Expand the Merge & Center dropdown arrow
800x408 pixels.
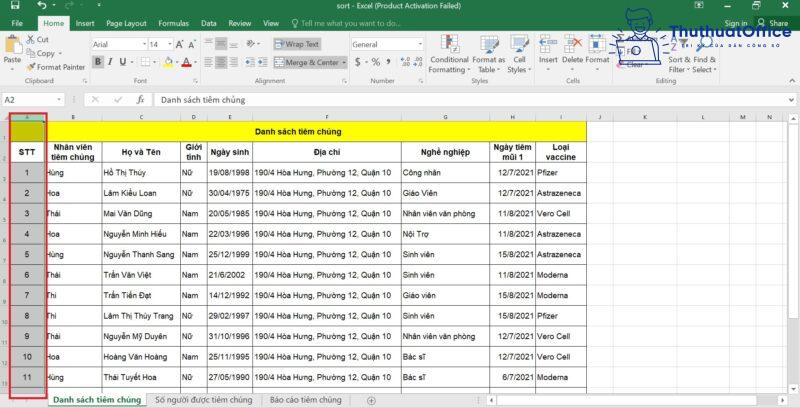click(x=344, y=62)
